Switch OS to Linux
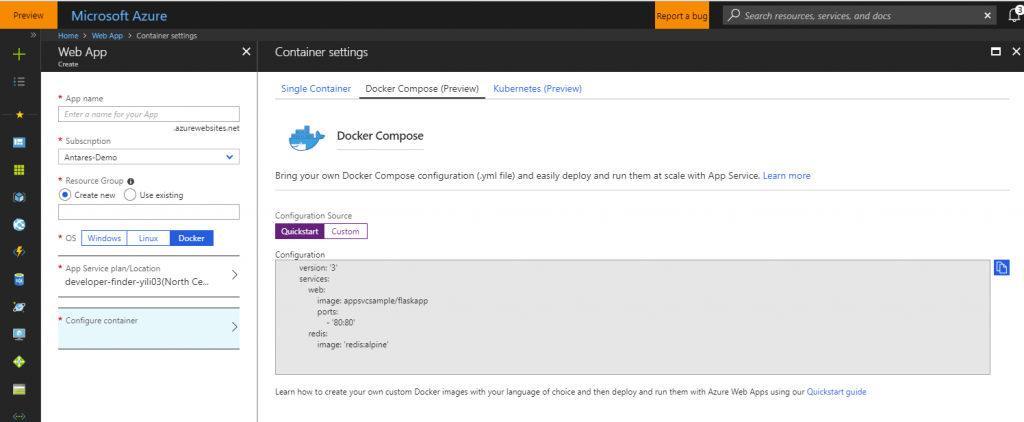The image size is (1024, 422). pos(148,238)
